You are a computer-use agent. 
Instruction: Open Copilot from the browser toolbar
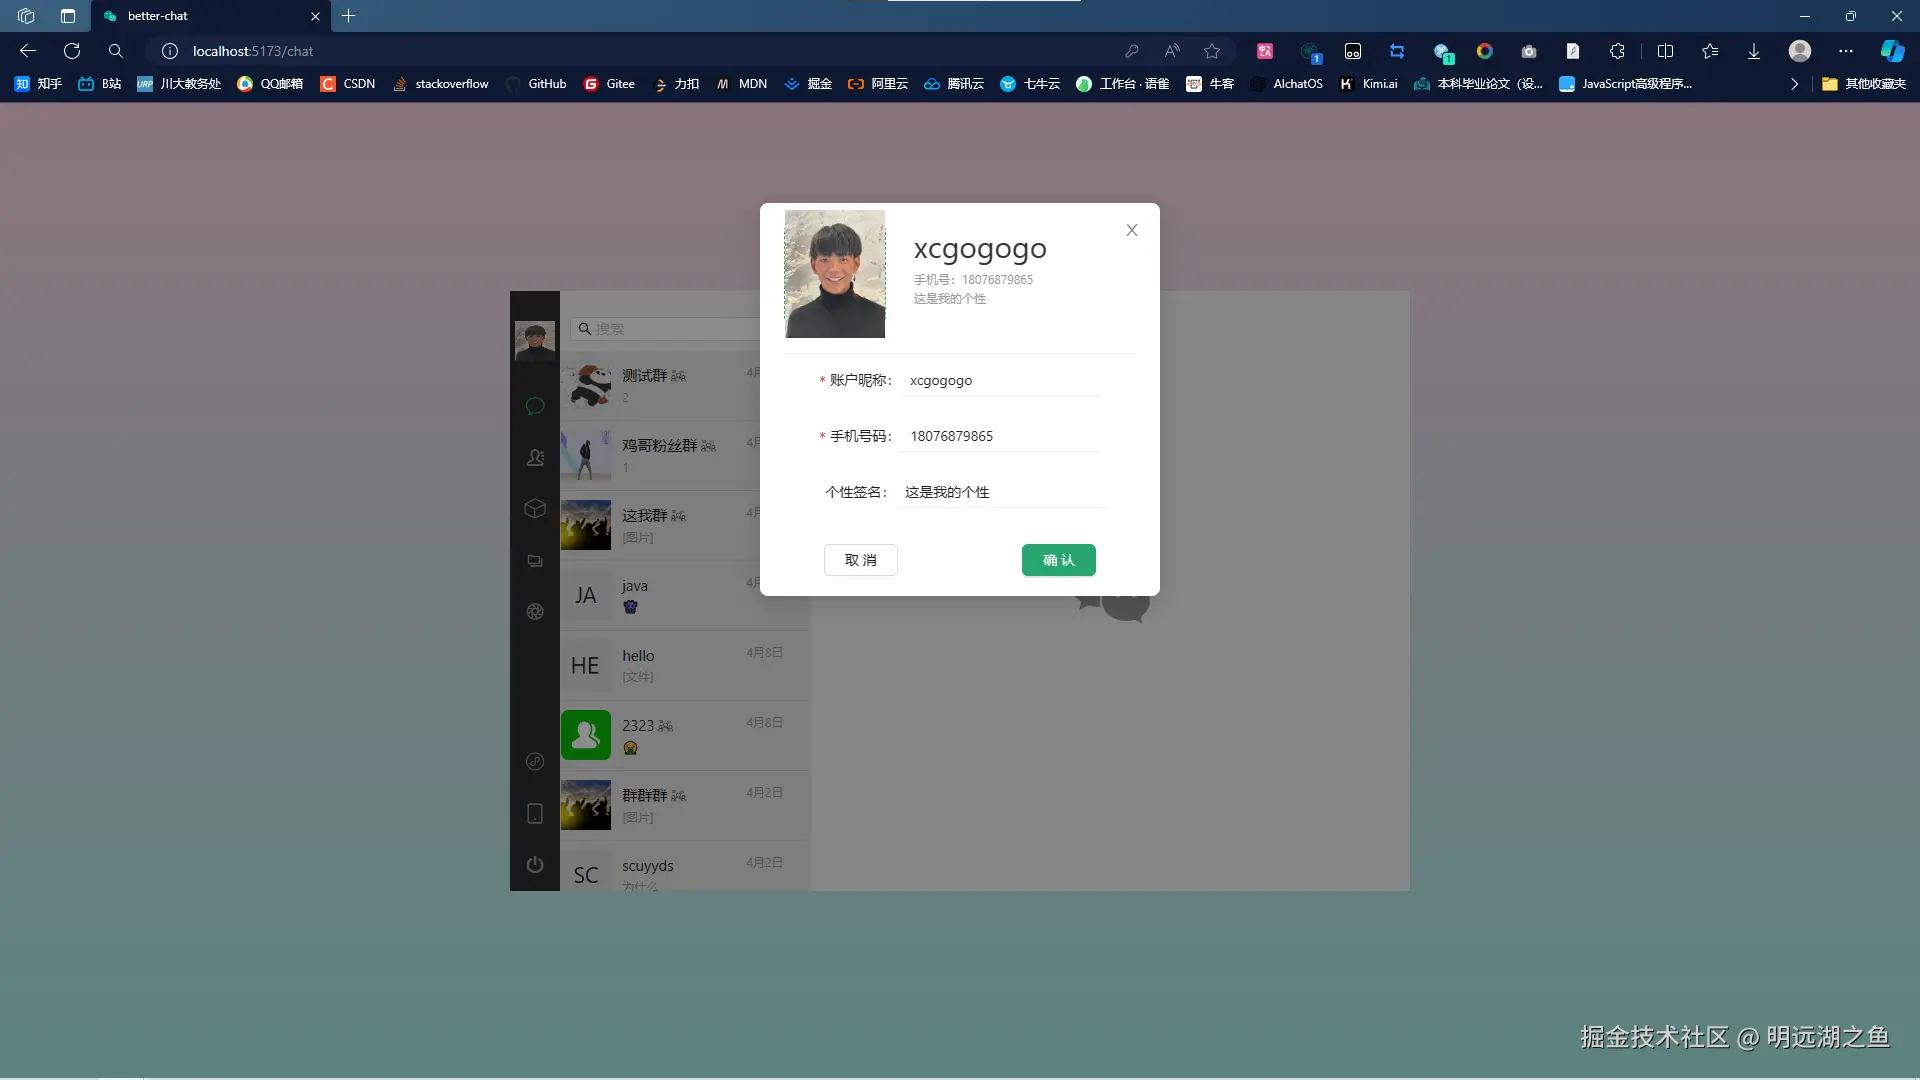[1893, 51]
